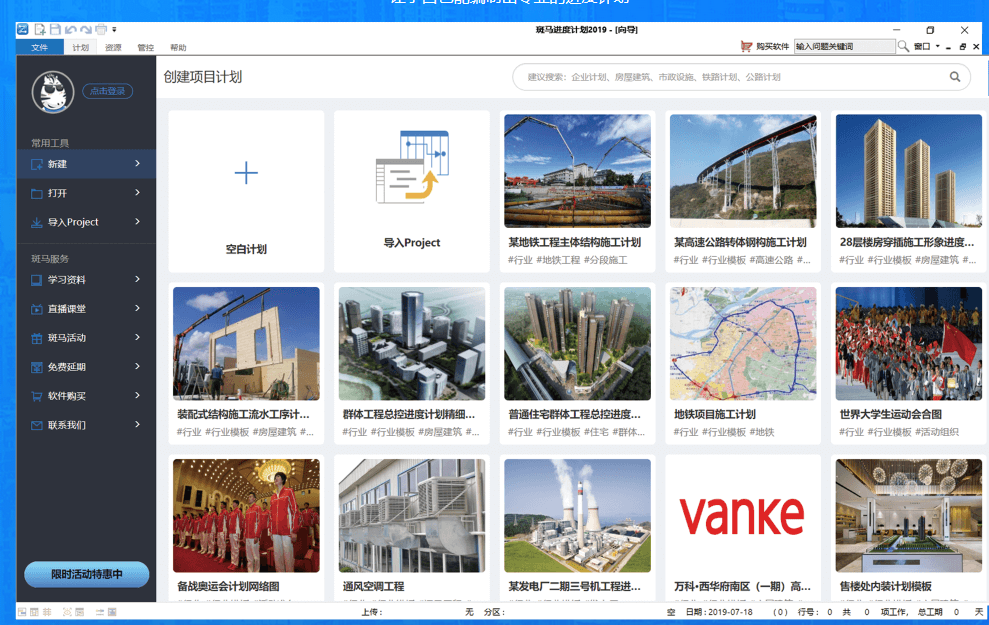The width and height of the screenshot is (989, 625).
Task: Click the 导入Project download icon in sidebar
Action: pos(37,223)
